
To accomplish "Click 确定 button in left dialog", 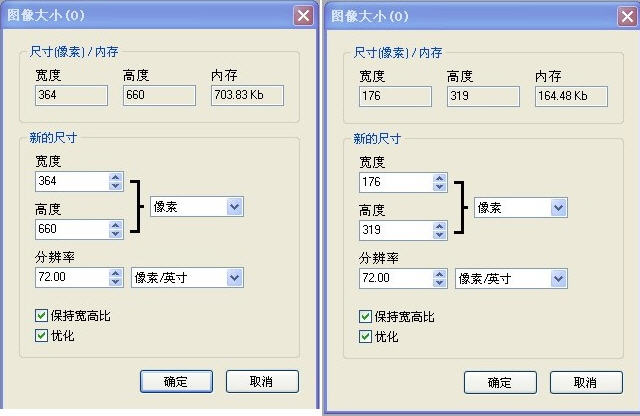I will [x=176, y=382].
